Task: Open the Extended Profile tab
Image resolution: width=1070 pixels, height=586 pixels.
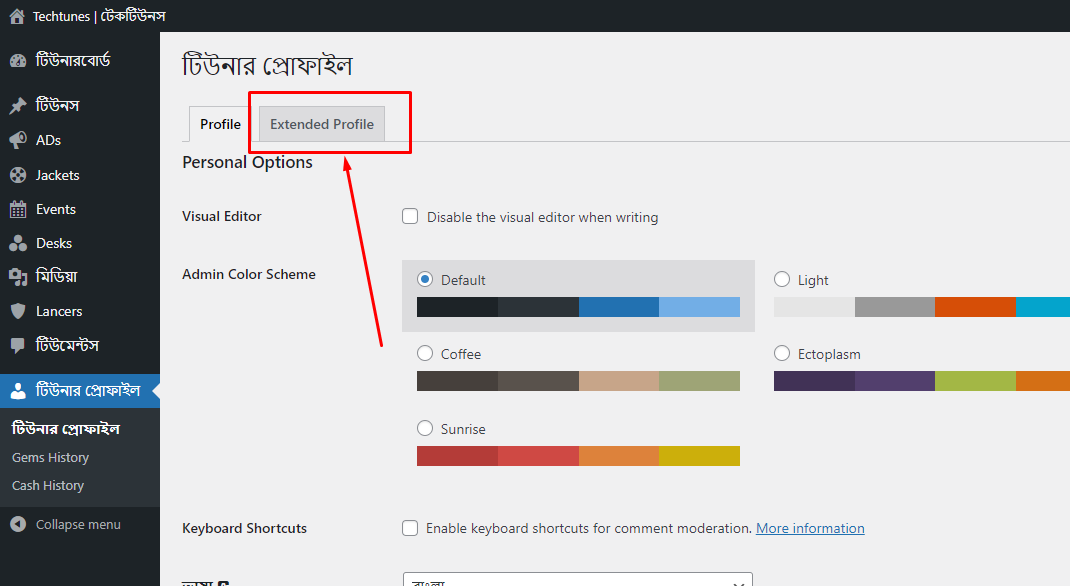Action: point(321,124)
